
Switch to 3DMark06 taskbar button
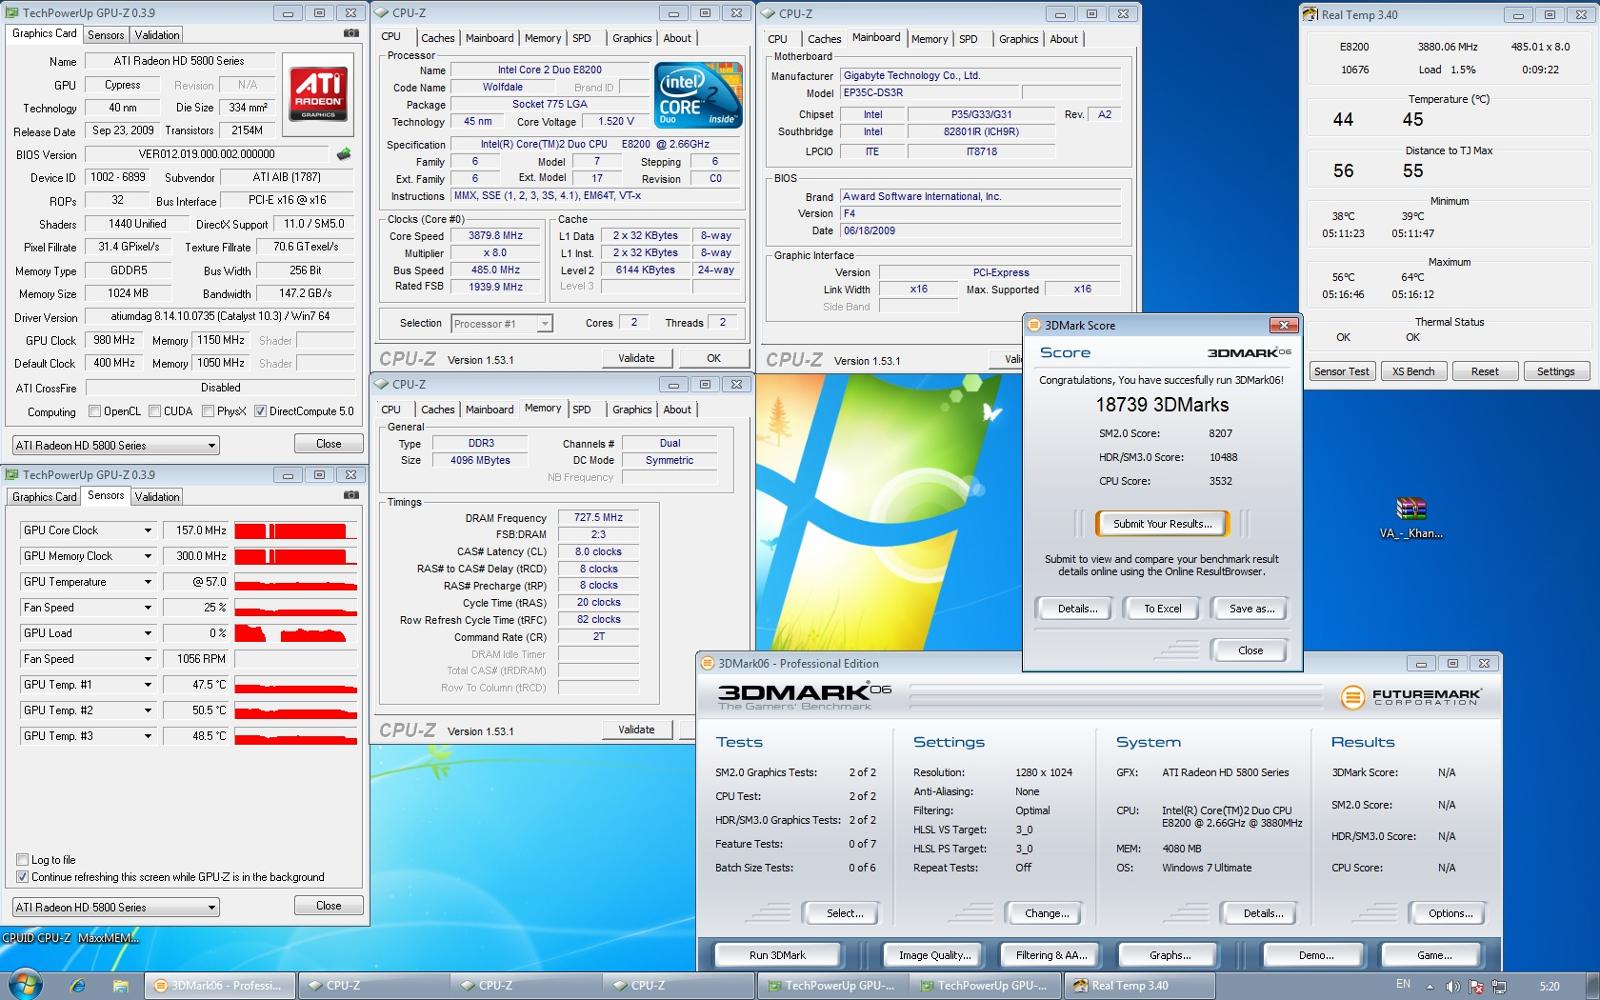click(220, 985)
